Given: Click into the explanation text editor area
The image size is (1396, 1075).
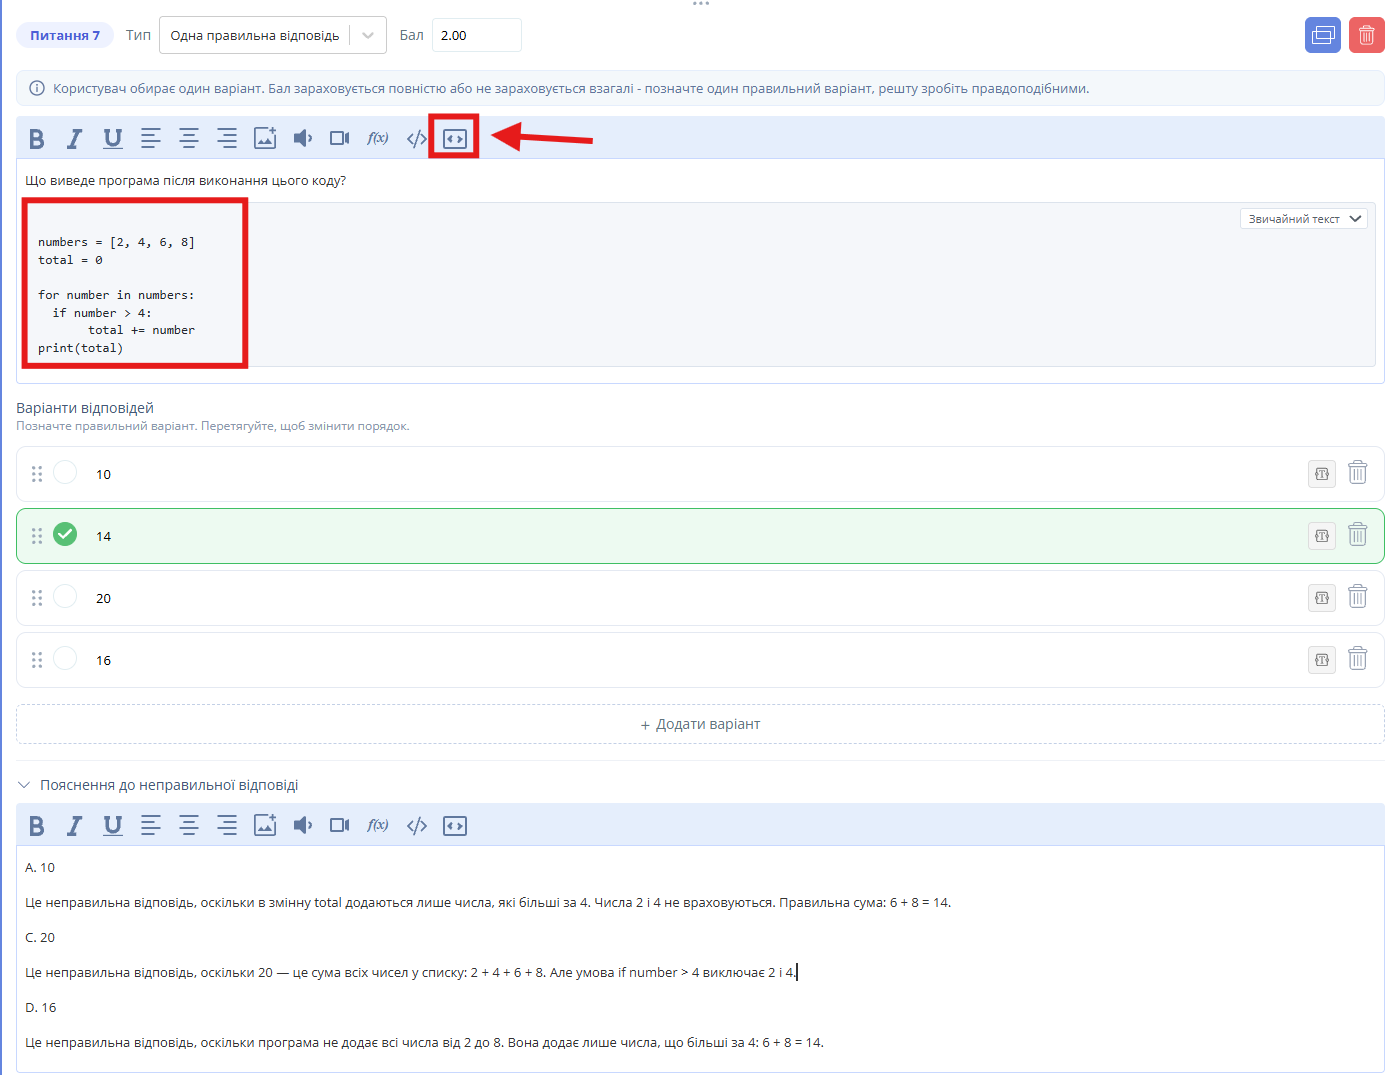Looking at the screenshot, I should click(x=700, y=958).
